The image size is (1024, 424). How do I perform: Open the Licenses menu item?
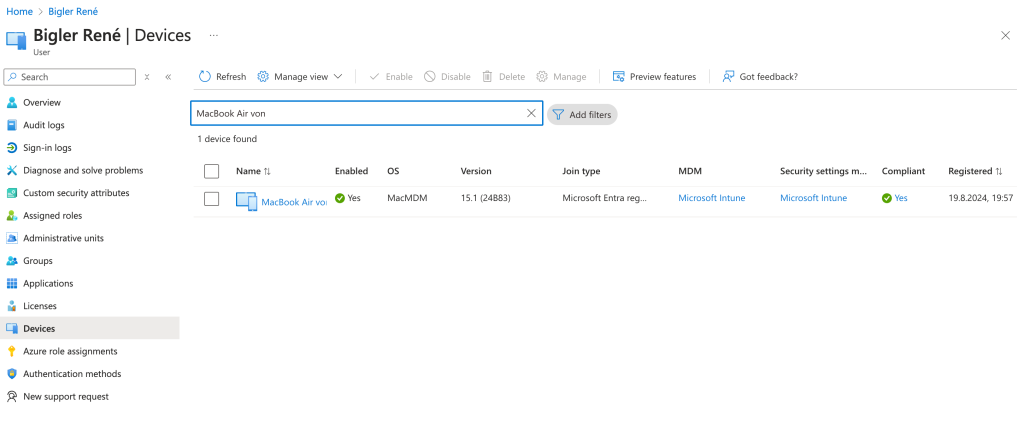40,306
